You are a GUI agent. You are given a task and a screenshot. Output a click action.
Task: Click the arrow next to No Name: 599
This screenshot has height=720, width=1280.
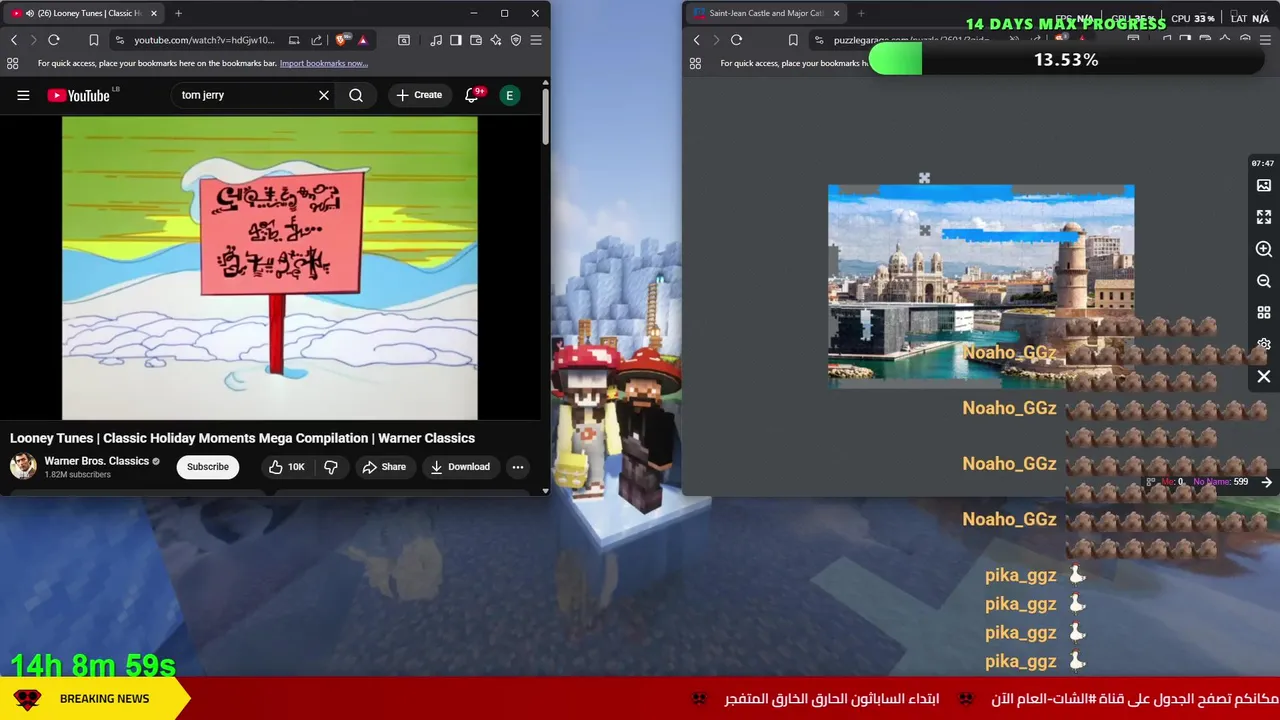point(1267,482)
